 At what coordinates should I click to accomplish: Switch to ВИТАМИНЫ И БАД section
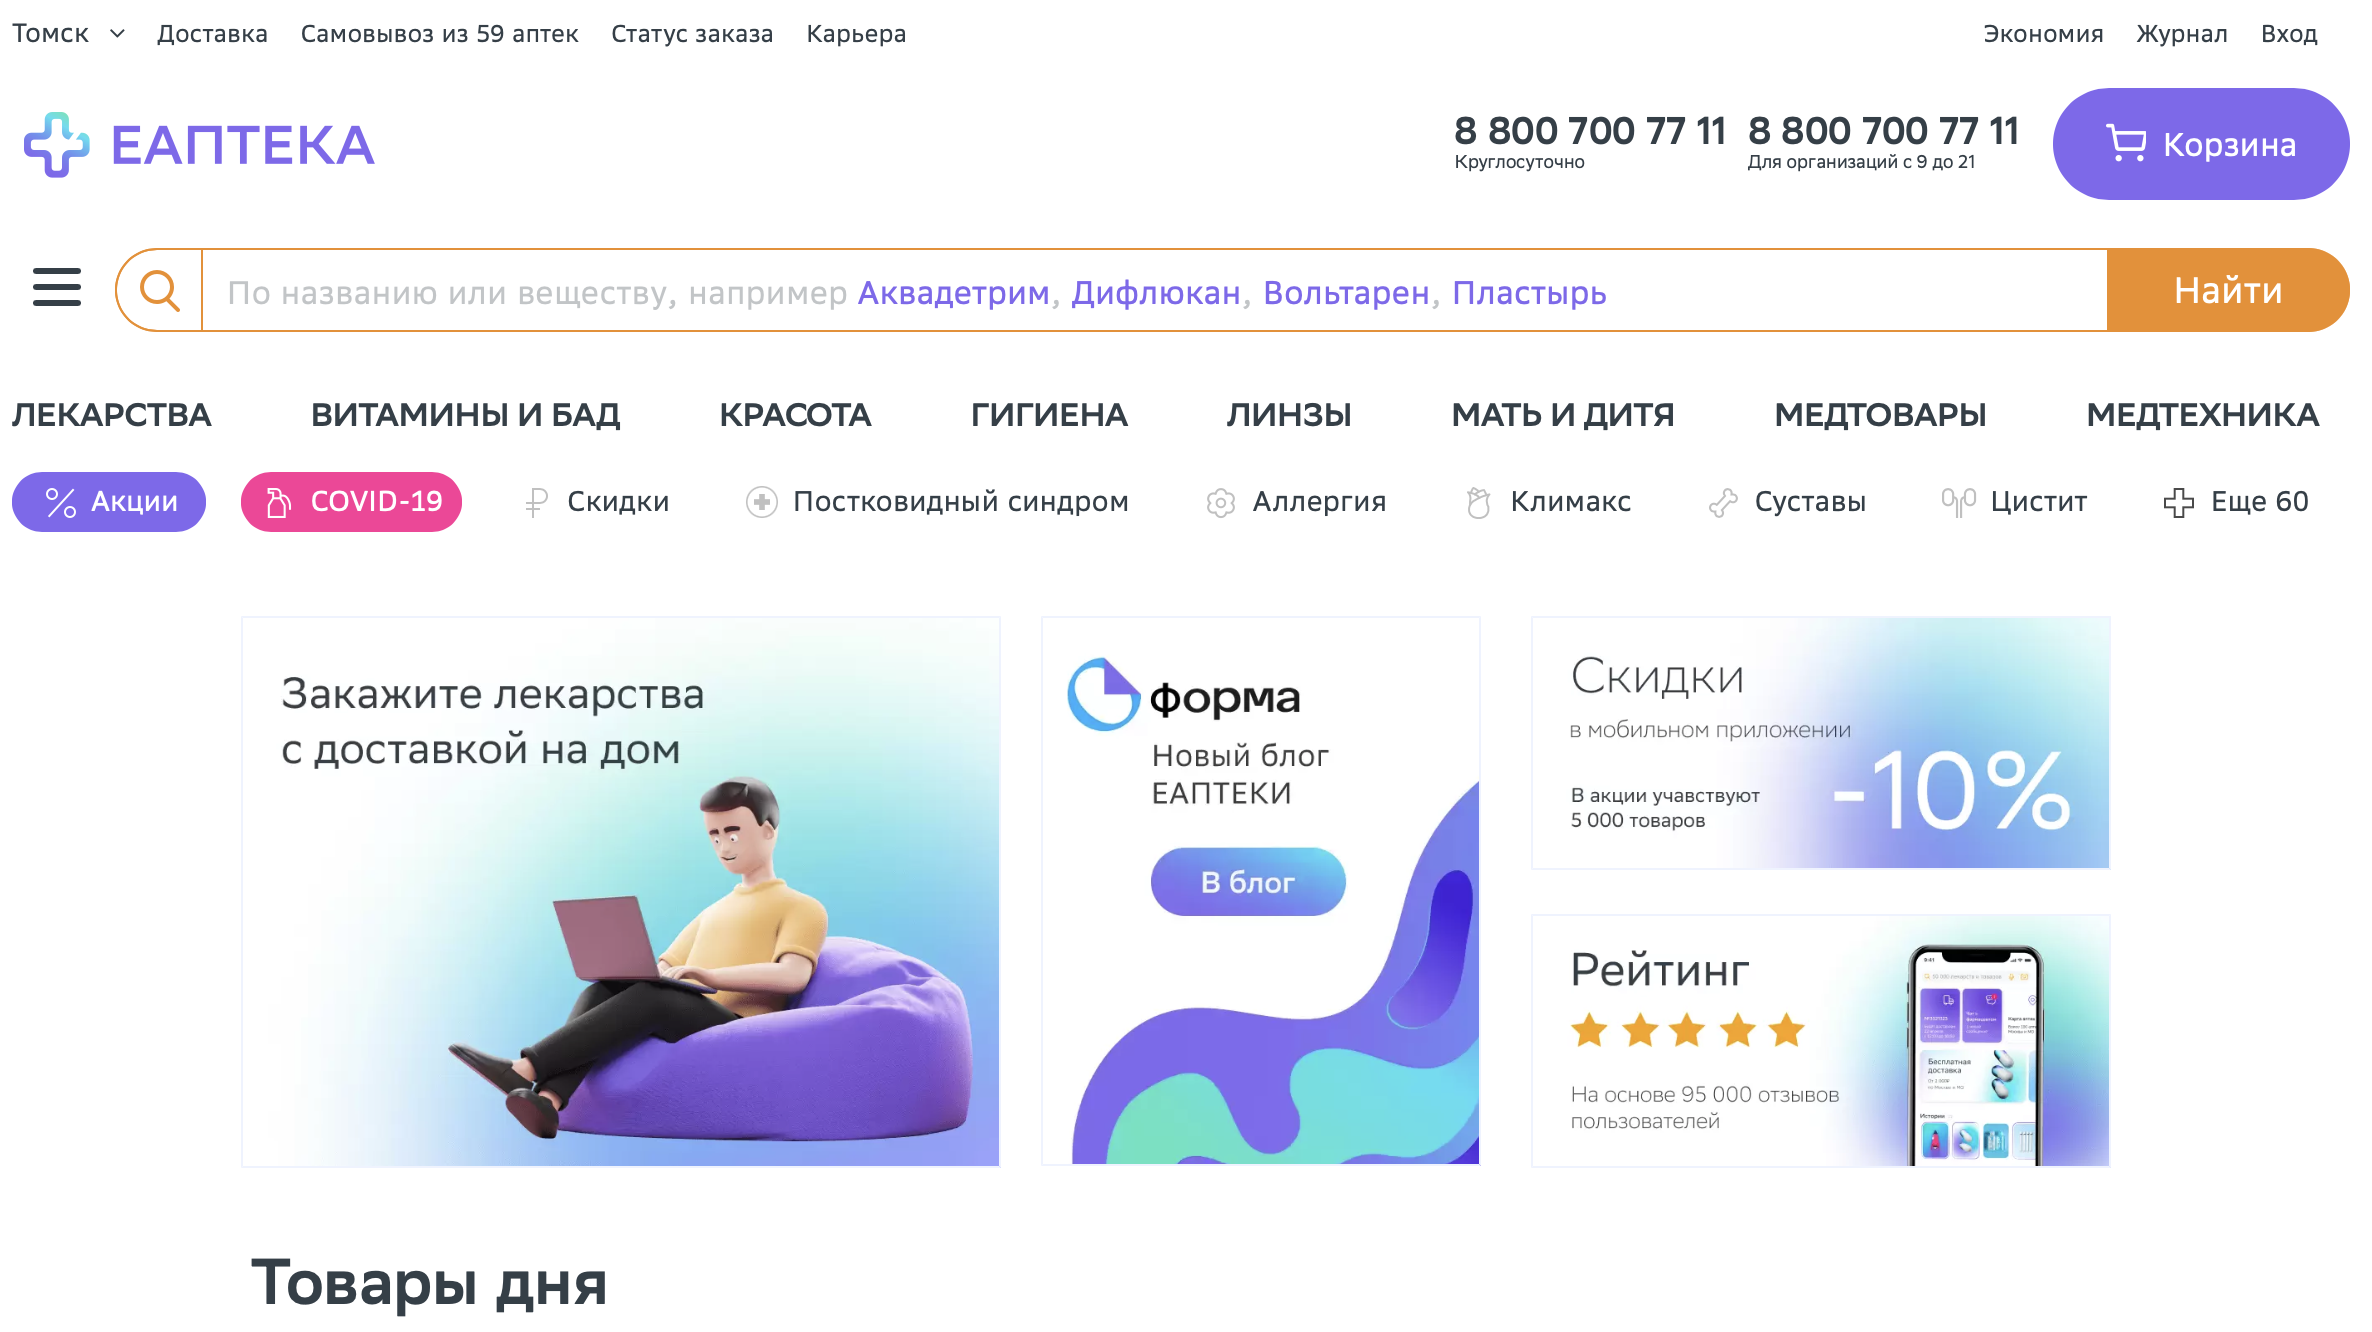465,415
